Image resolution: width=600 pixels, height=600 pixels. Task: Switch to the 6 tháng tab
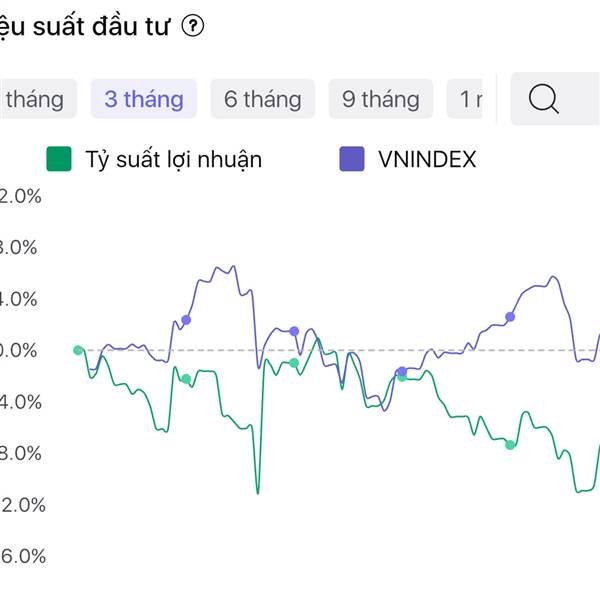pos(262,99)
